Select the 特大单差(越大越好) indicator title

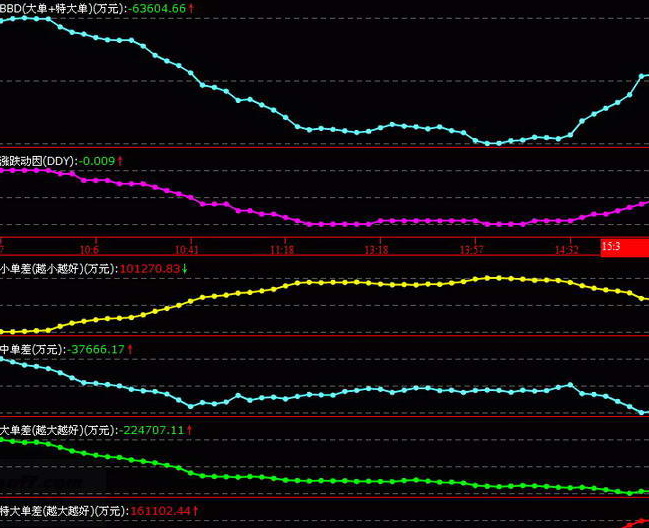tap(64, 510)
